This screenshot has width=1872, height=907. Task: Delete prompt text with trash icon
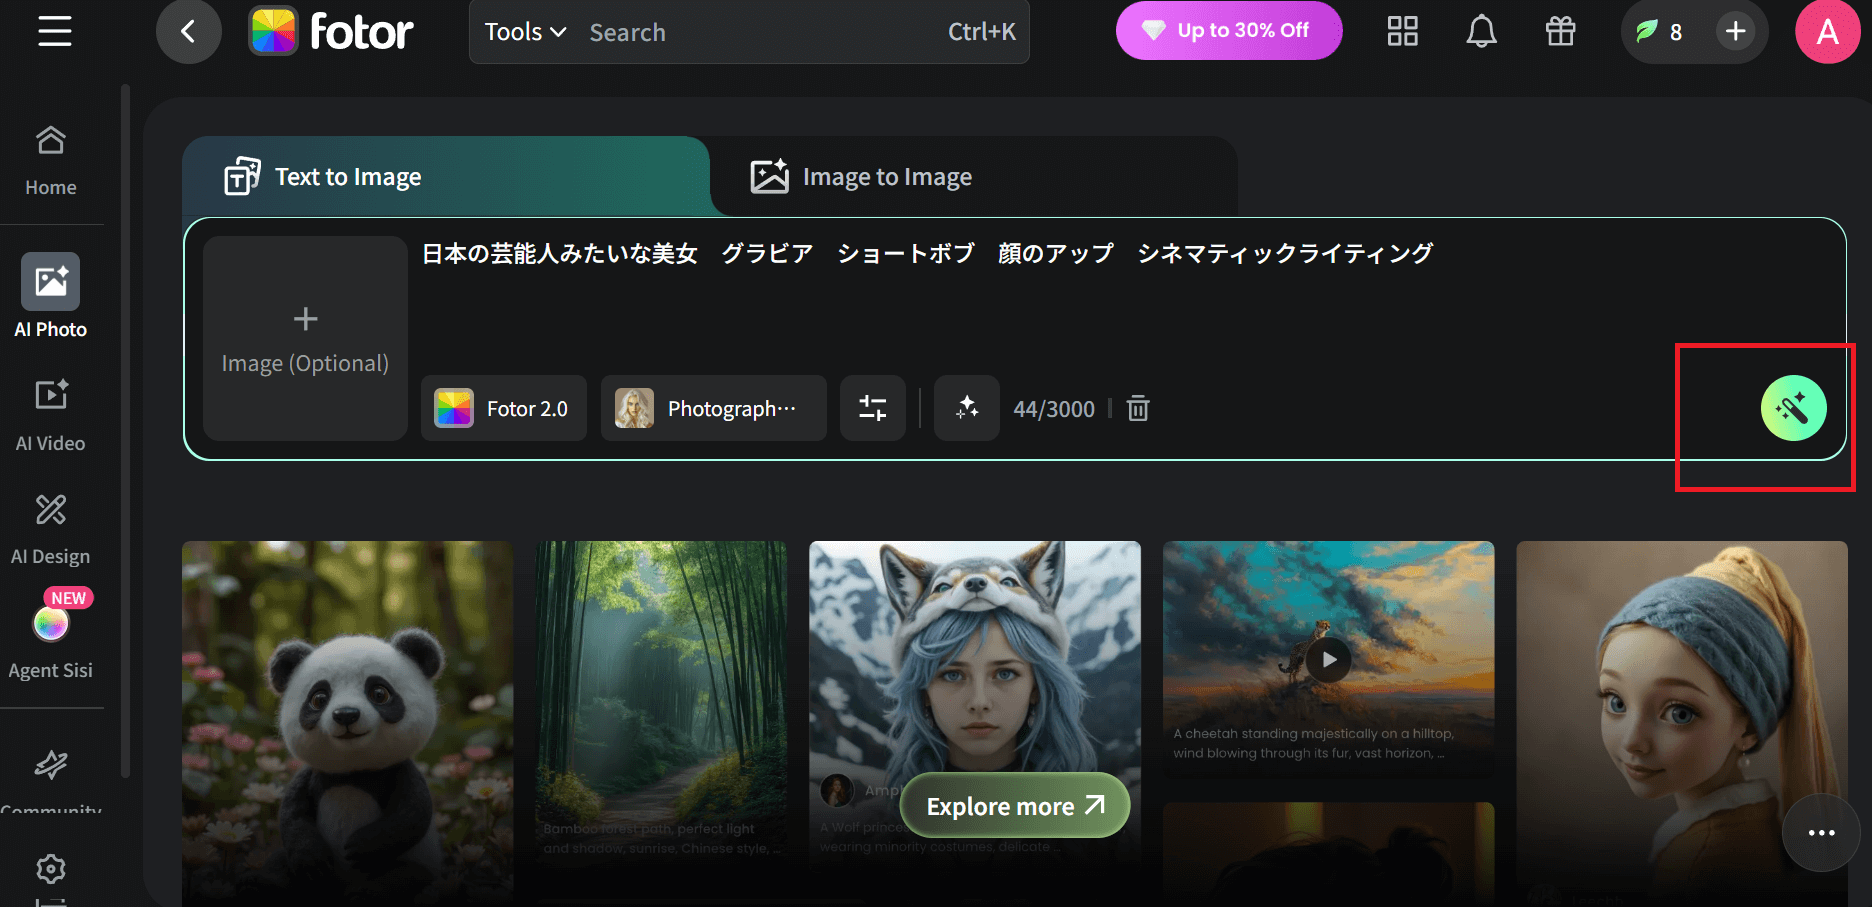point(1138,408)
